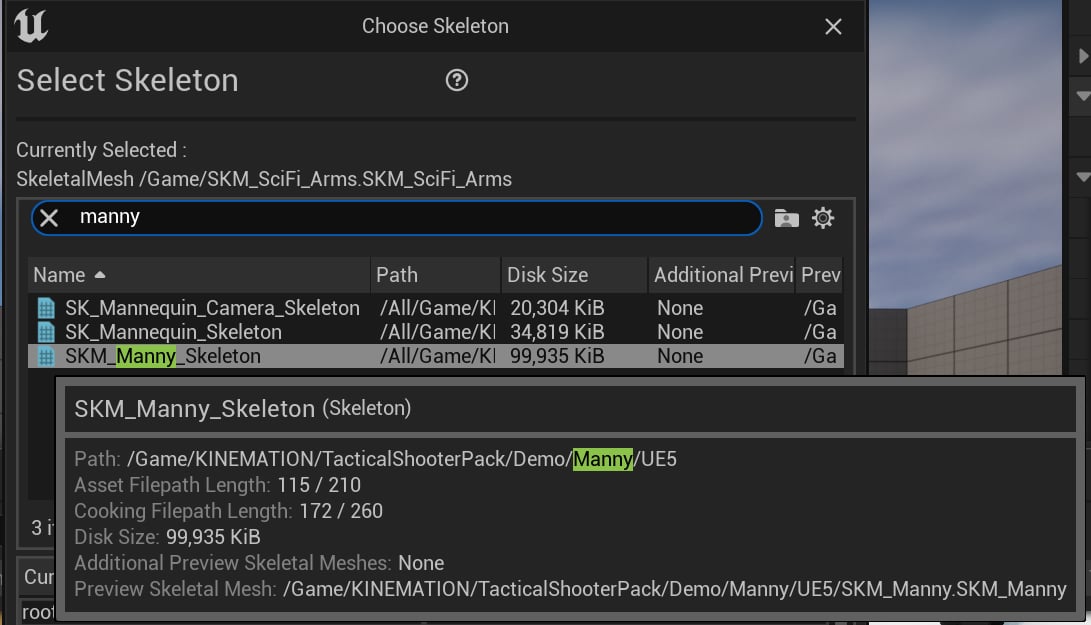Click the tooltip Path value for KINEMATION
Screen dimensions: 1091x625
[401, 459]
